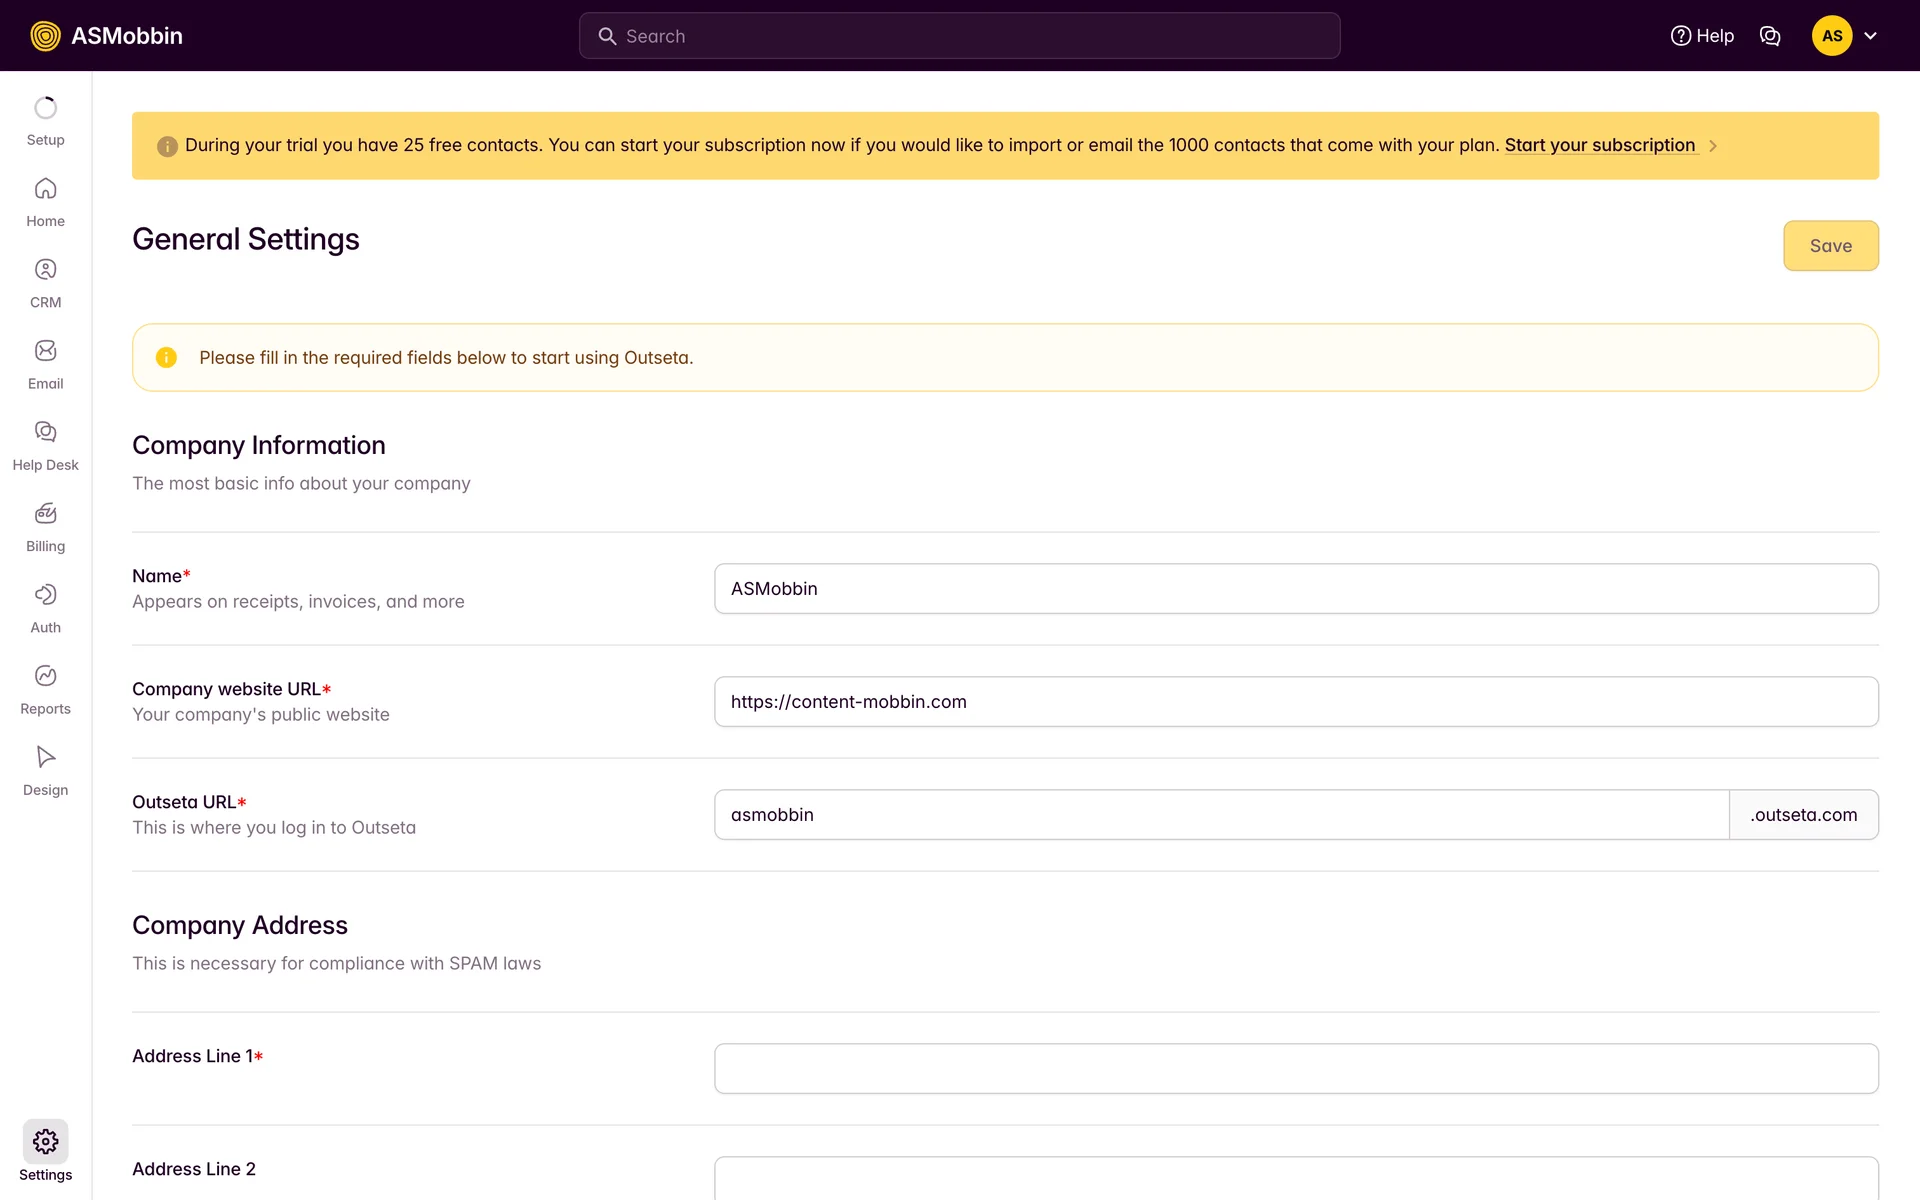Image resolution: width=1920 pixels, height=1200 pixels.
Task: Focus the Address Line 1 field
Action: pos(1296,1068)
